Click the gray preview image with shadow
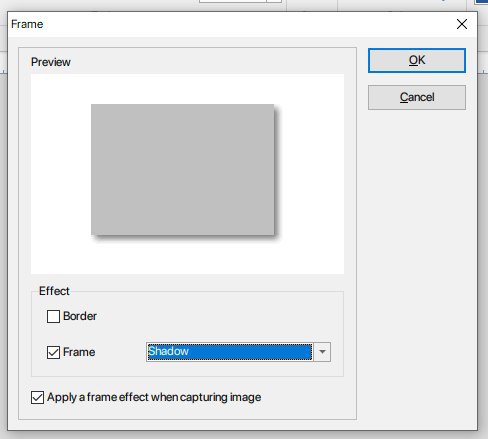The width and height of the screenshot is (488, 439). [x=183, y=170]
